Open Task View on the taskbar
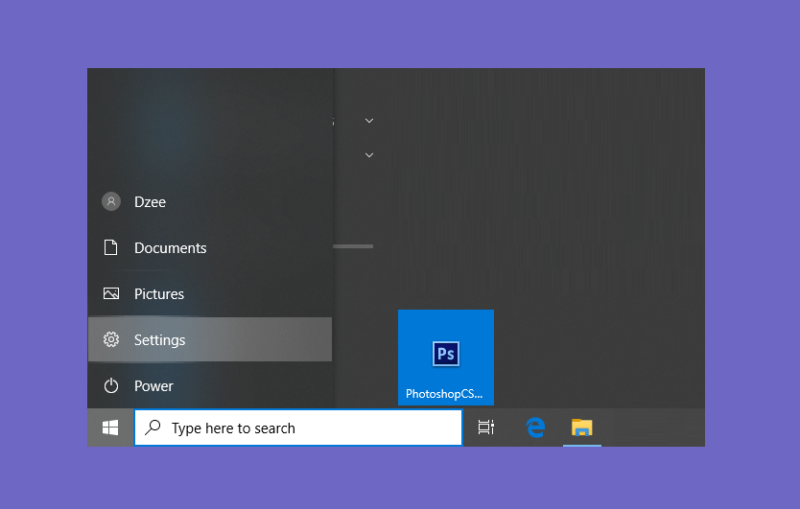The image size is (800, 509). pyautogui.click(x=486, y=427)
